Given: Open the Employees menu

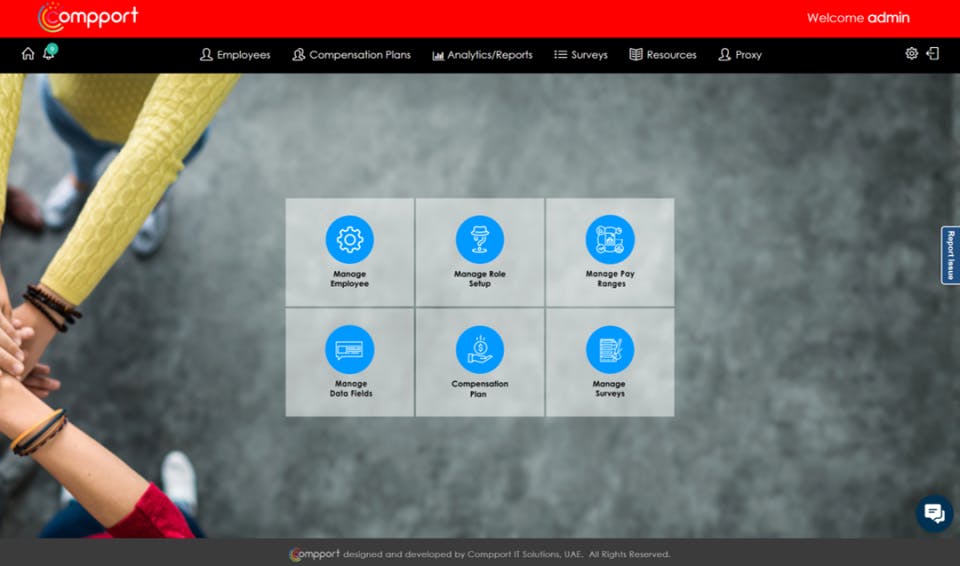Looking at the screenshot, I should (x=235, y=55).
